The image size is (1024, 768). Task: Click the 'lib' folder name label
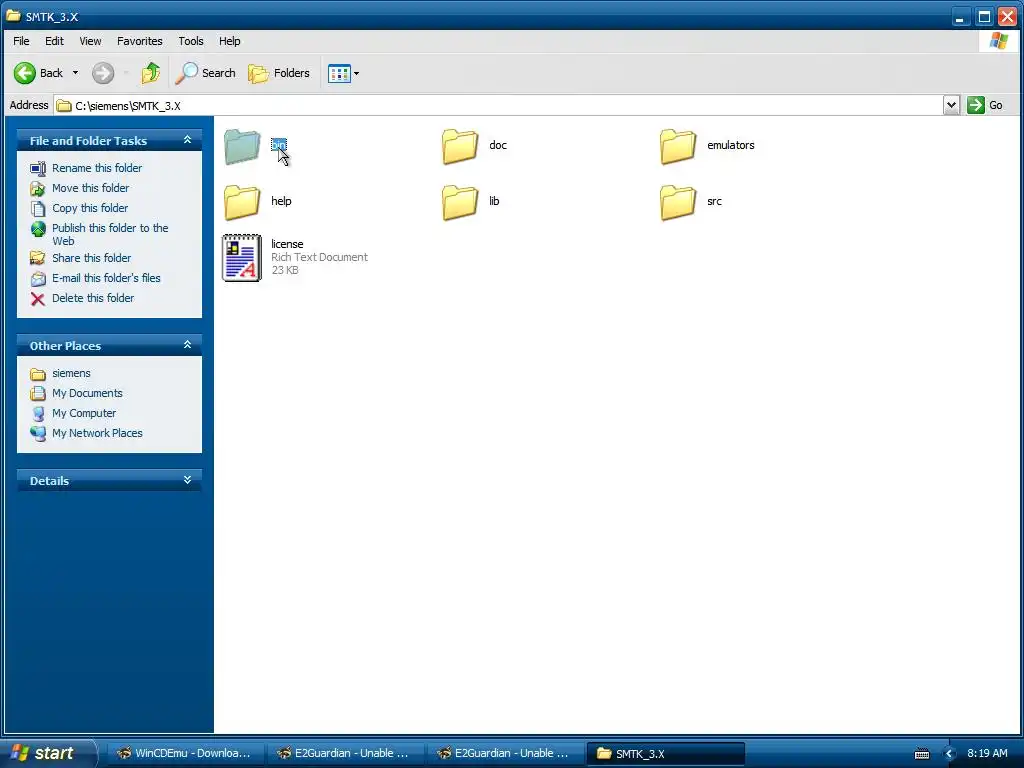pos(494,201)
